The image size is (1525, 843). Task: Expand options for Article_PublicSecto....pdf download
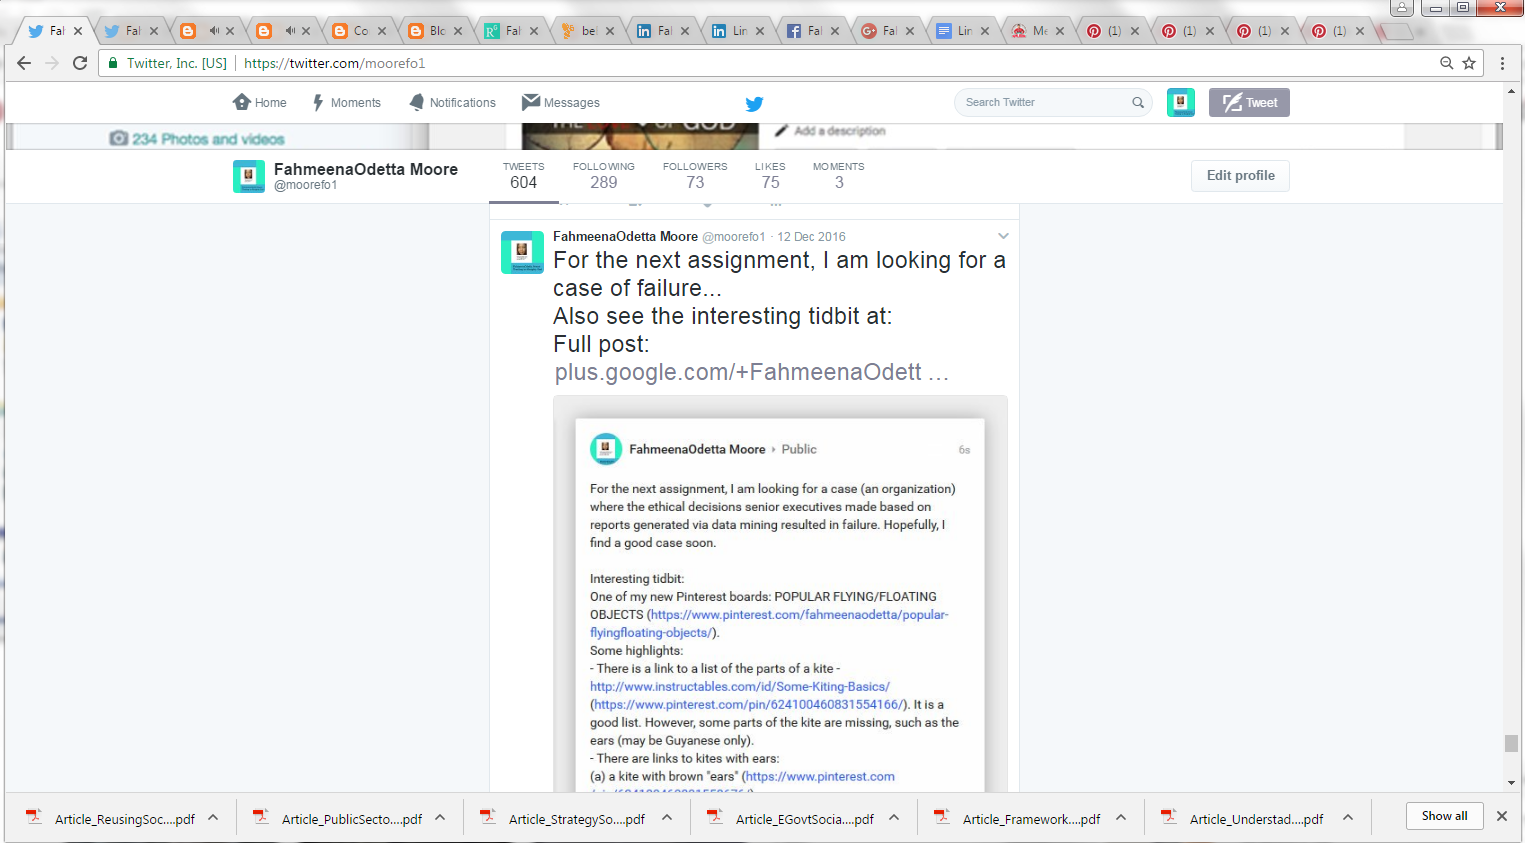tap(440, 817)
